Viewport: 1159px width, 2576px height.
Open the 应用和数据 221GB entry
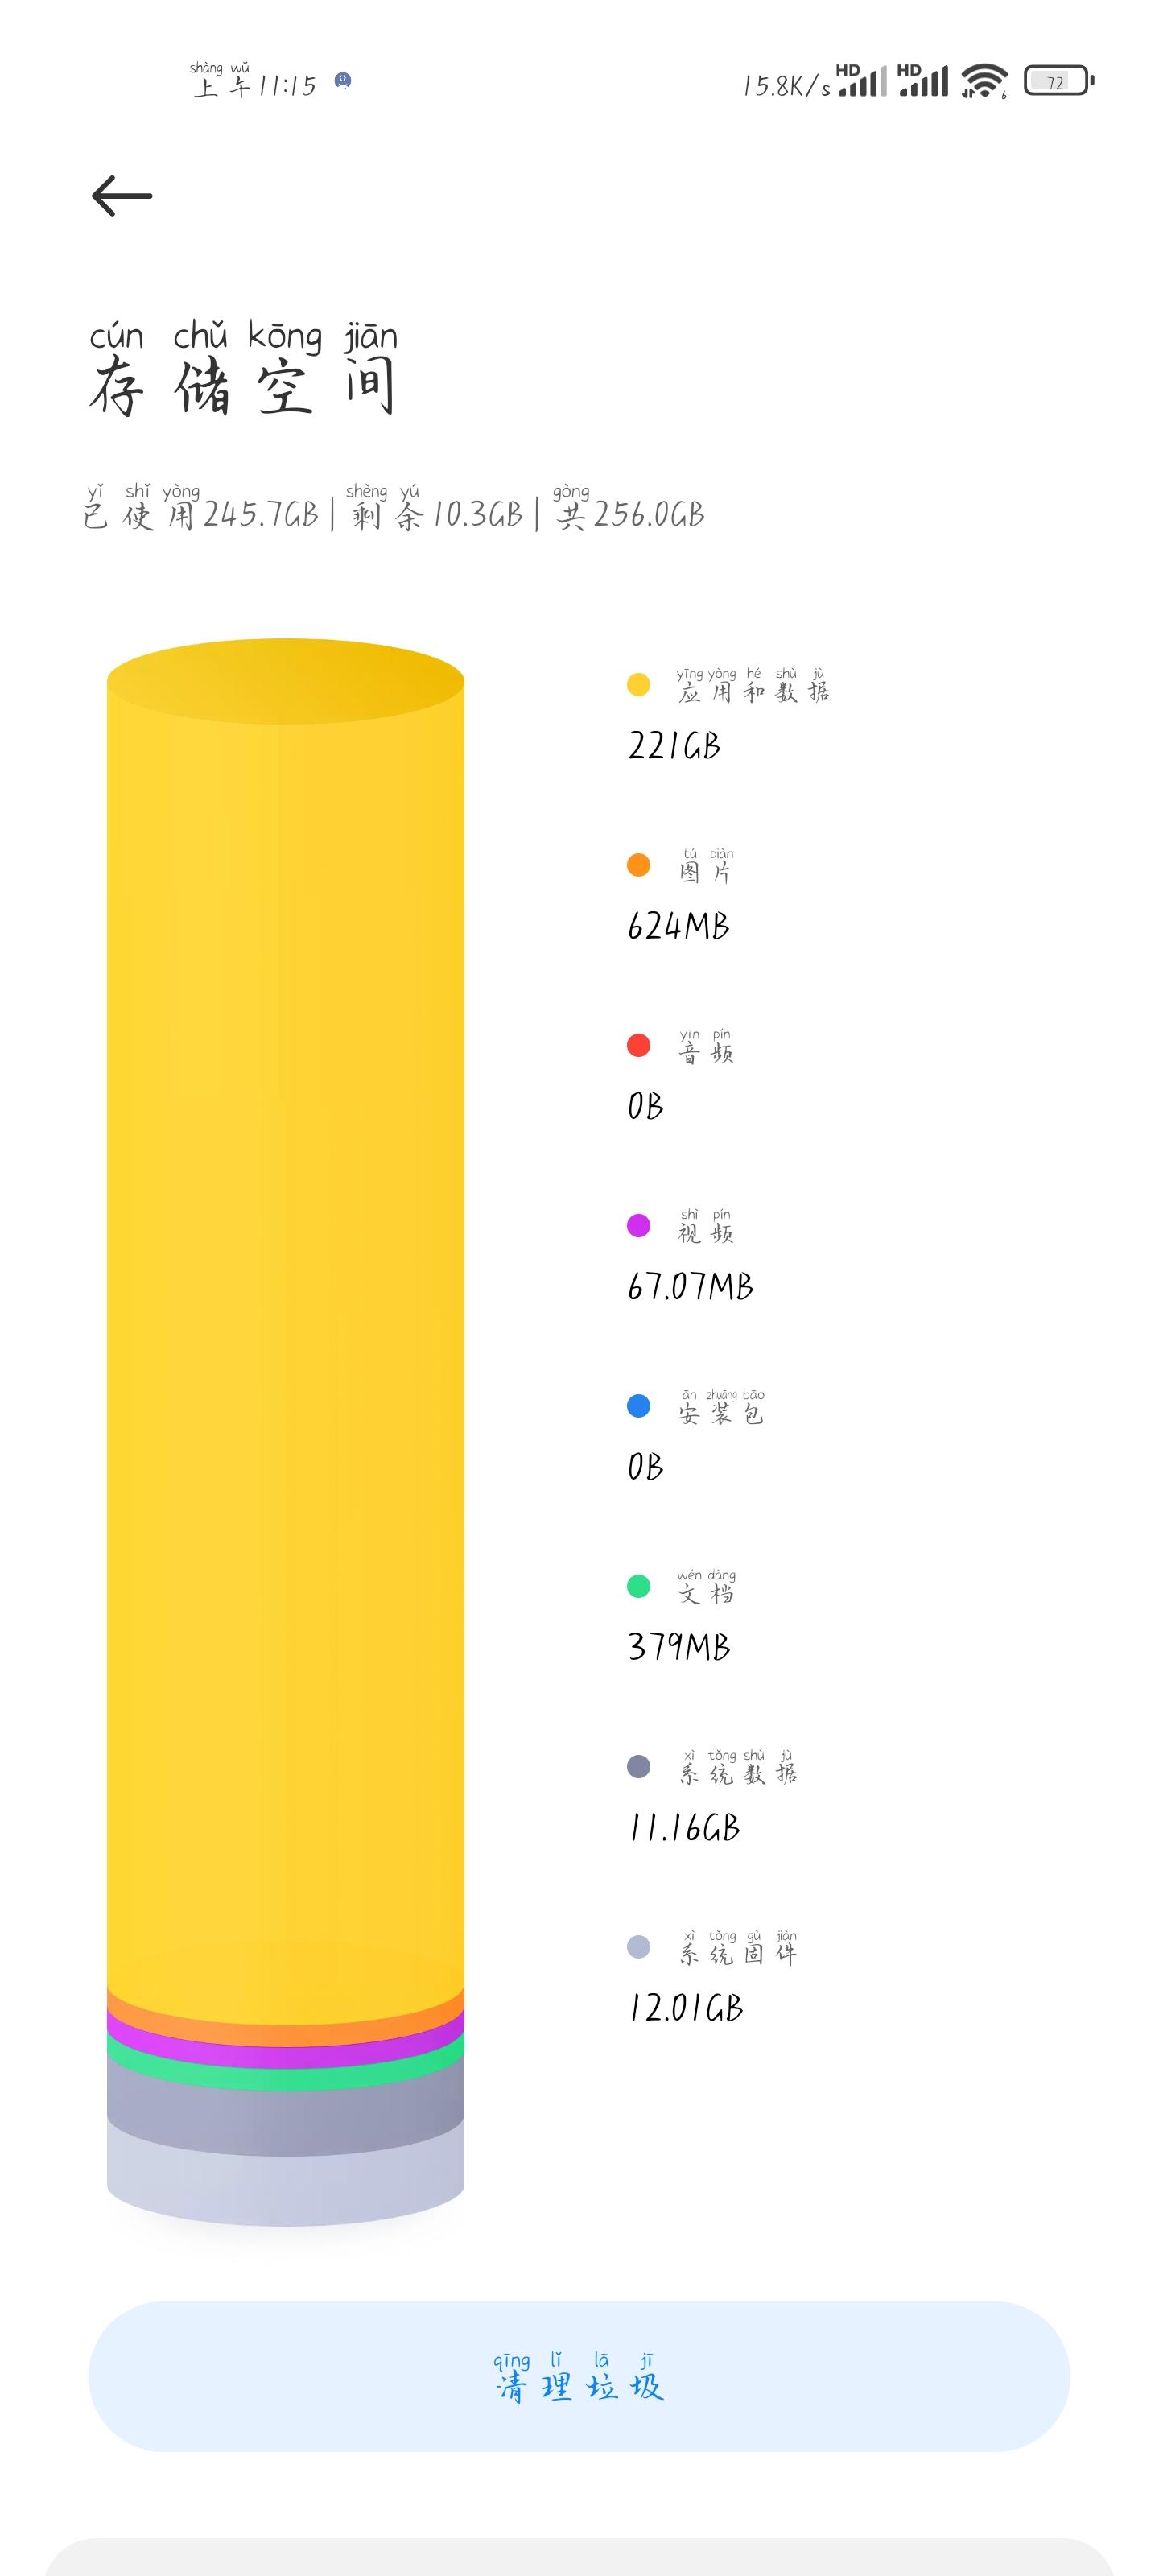pos(728,716)
